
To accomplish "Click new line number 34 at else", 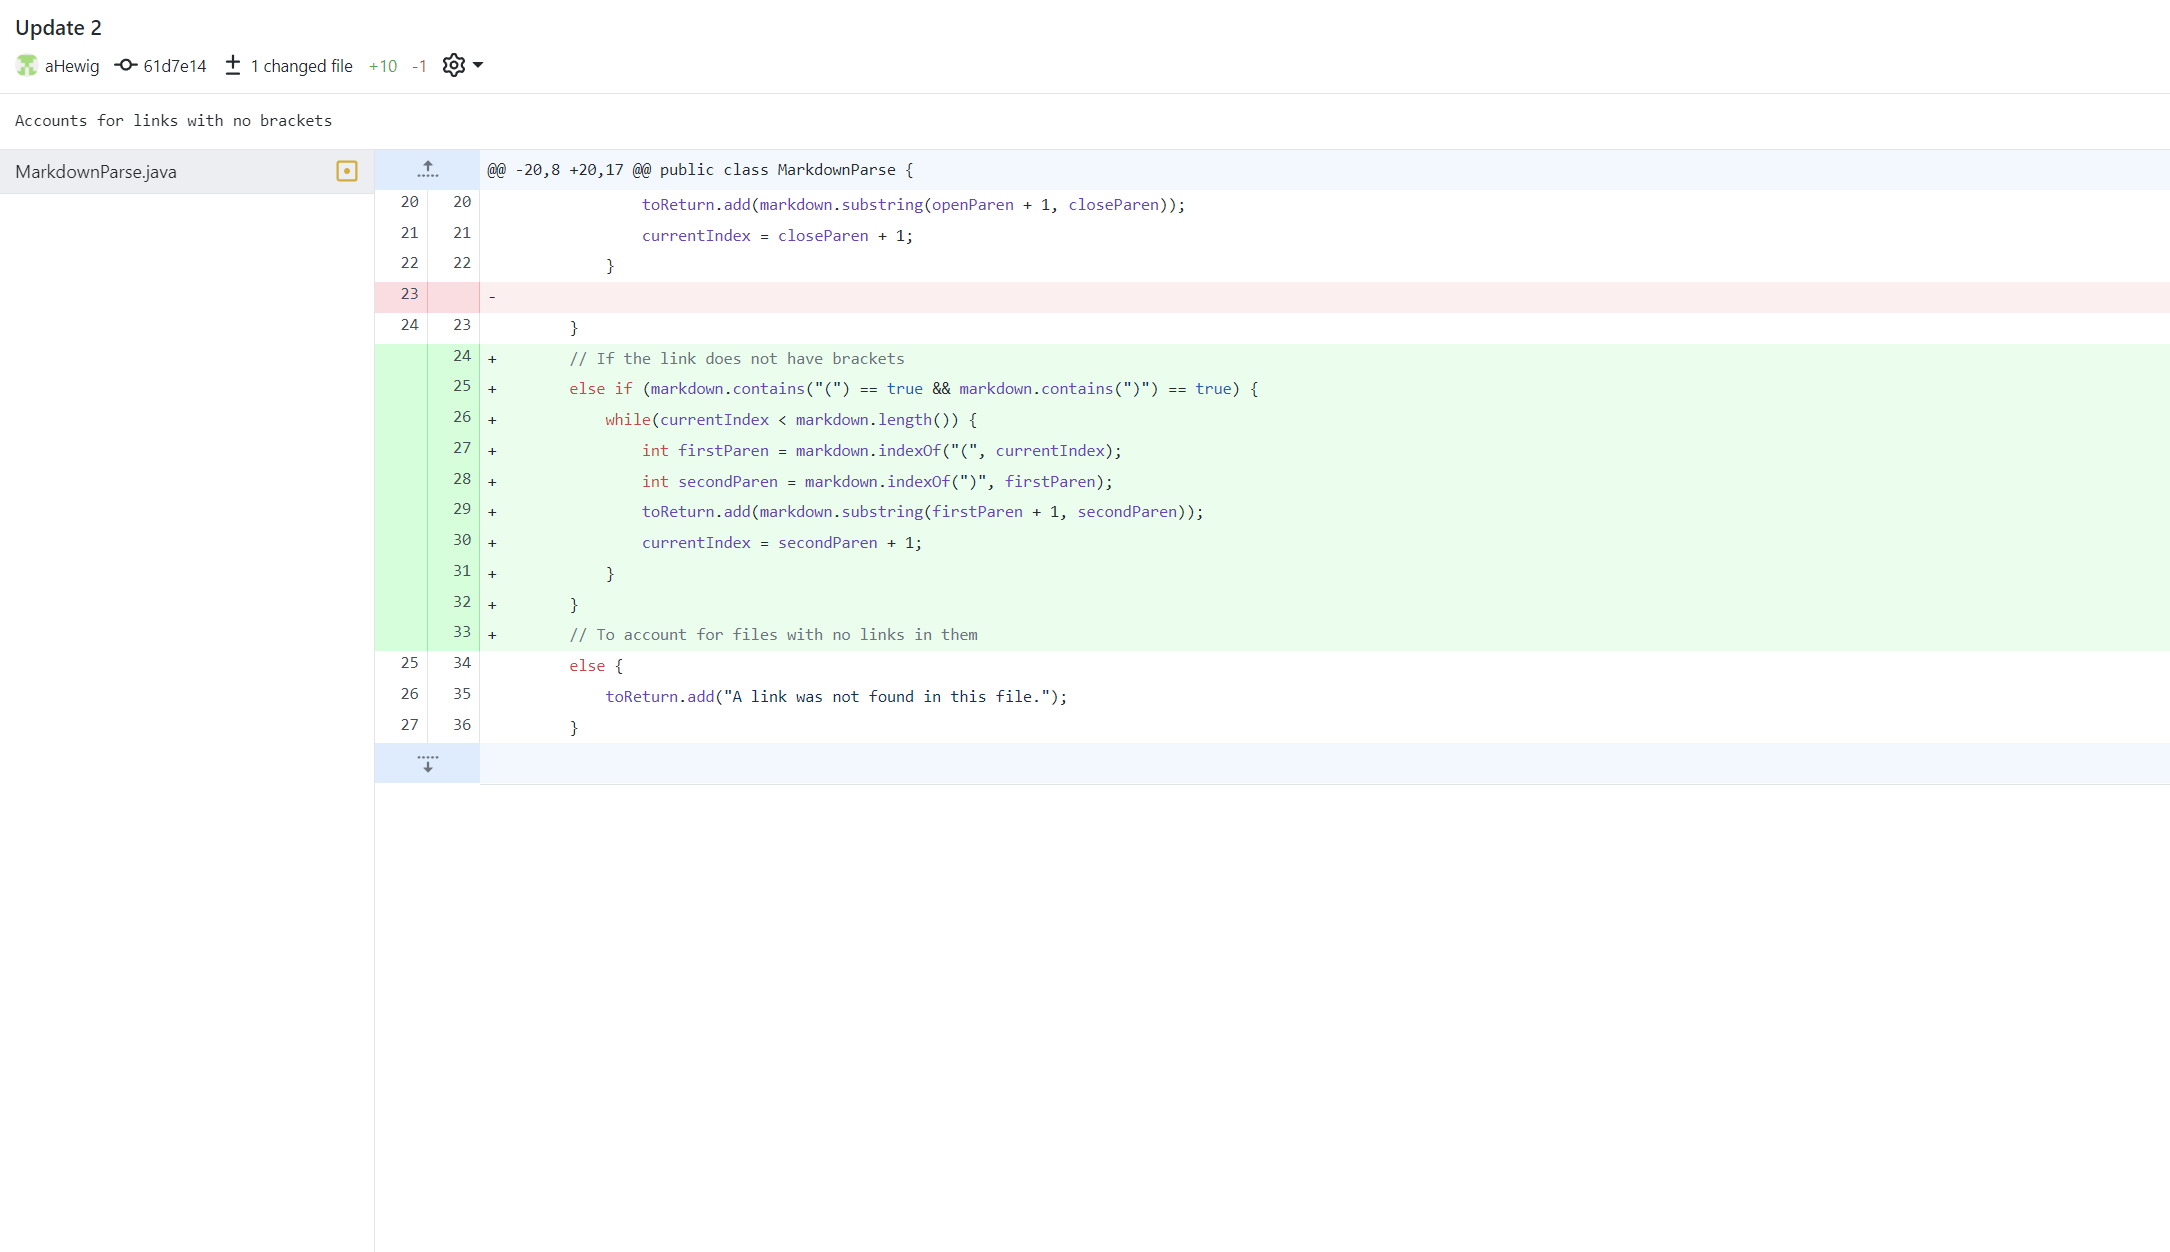I will [462, 663].
